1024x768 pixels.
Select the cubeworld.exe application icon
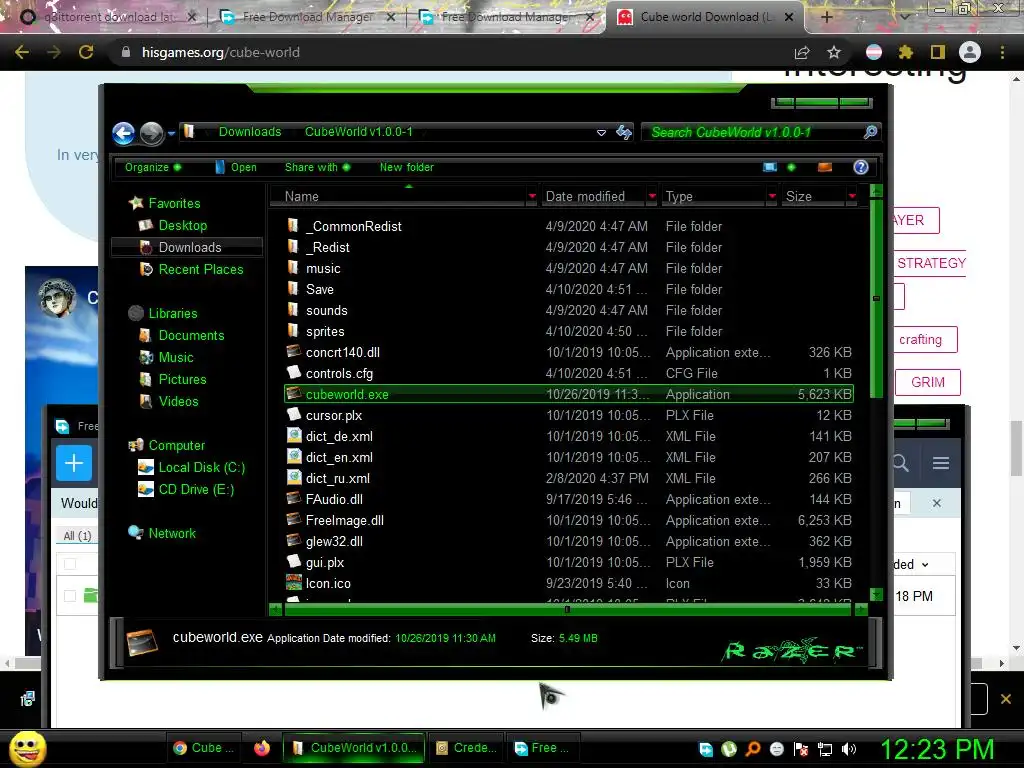[x=294, y=394]
